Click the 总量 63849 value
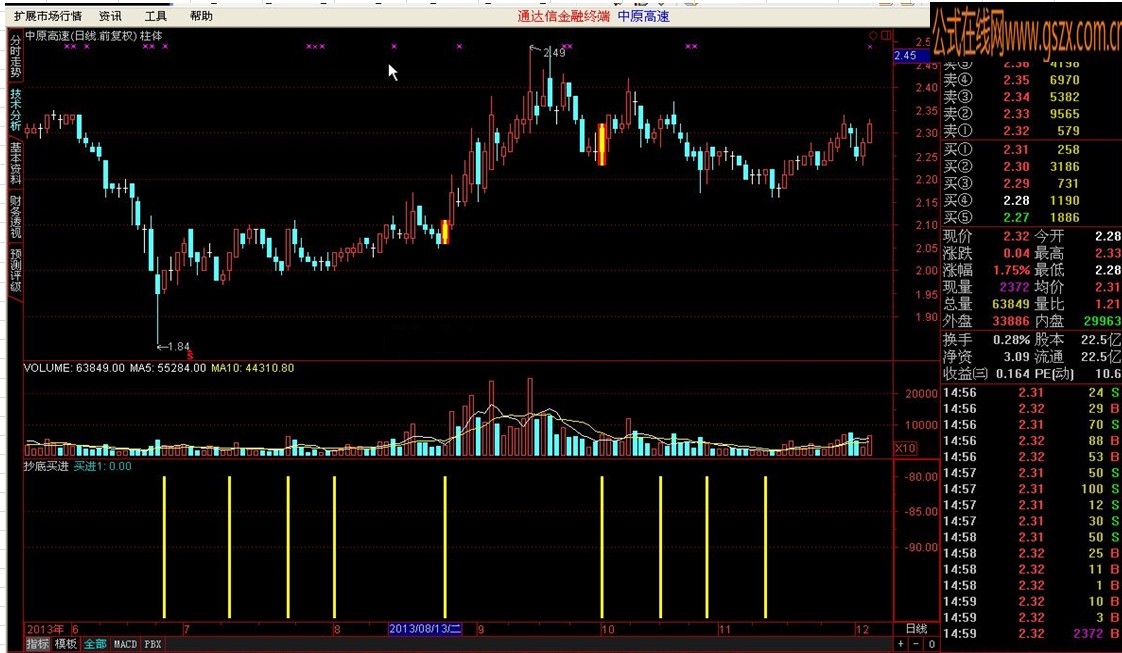 point(1010,305)
